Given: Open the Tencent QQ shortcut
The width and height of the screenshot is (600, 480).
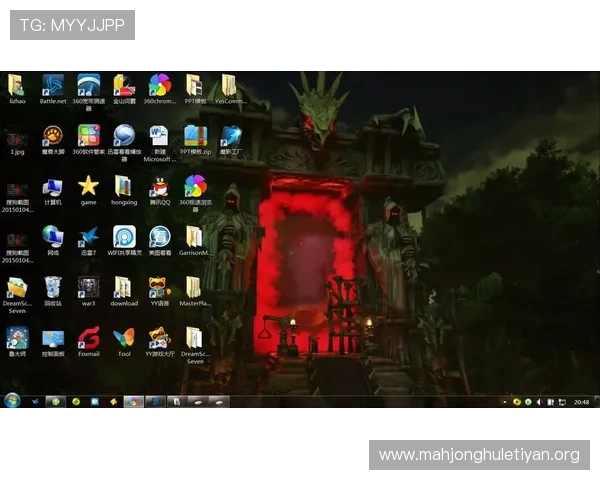Looking at the screenshot, I should [159, 186].
